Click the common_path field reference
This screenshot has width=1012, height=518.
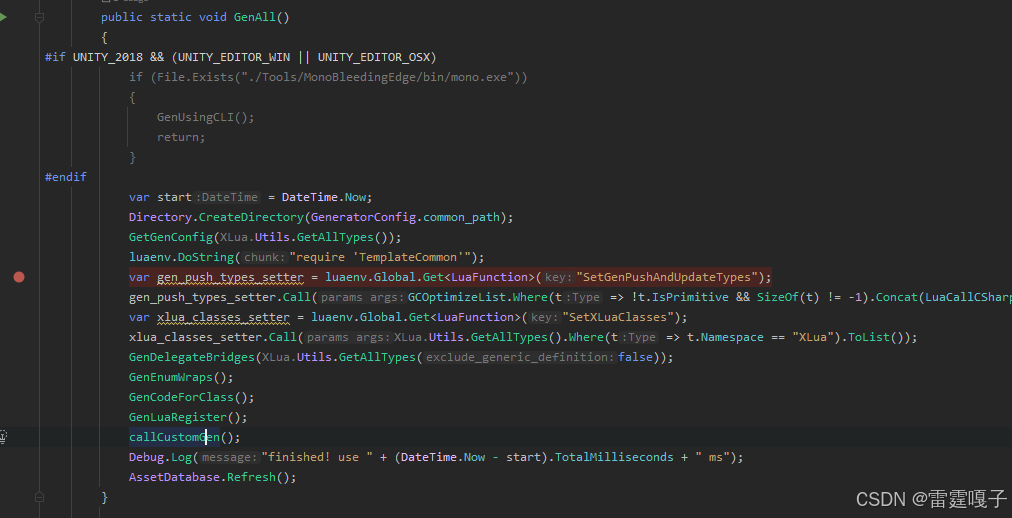click(461, 217)
